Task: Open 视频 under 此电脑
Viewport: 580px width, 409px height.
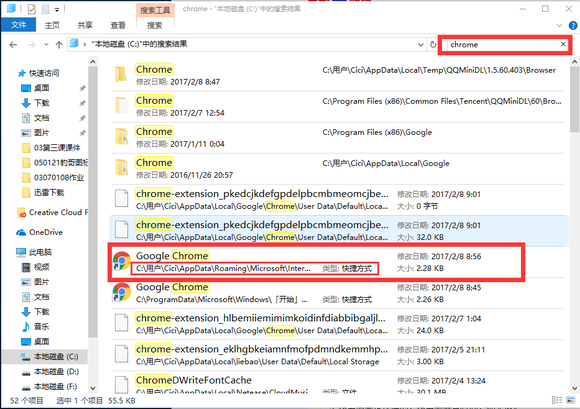Action: pyautogui.click(x=41, y=267)
